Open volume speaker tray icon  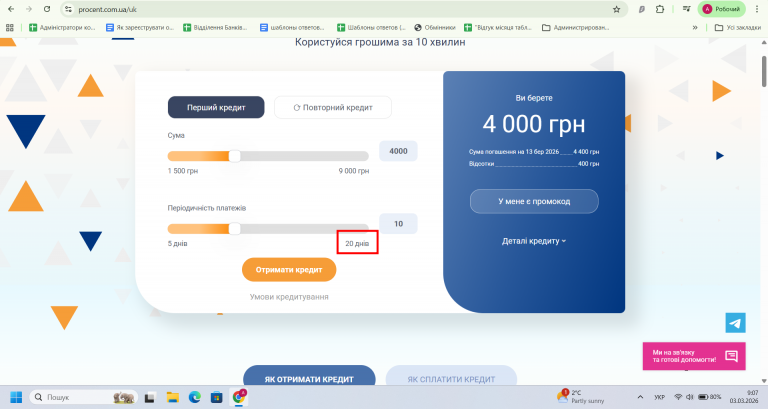click(690, 397)
